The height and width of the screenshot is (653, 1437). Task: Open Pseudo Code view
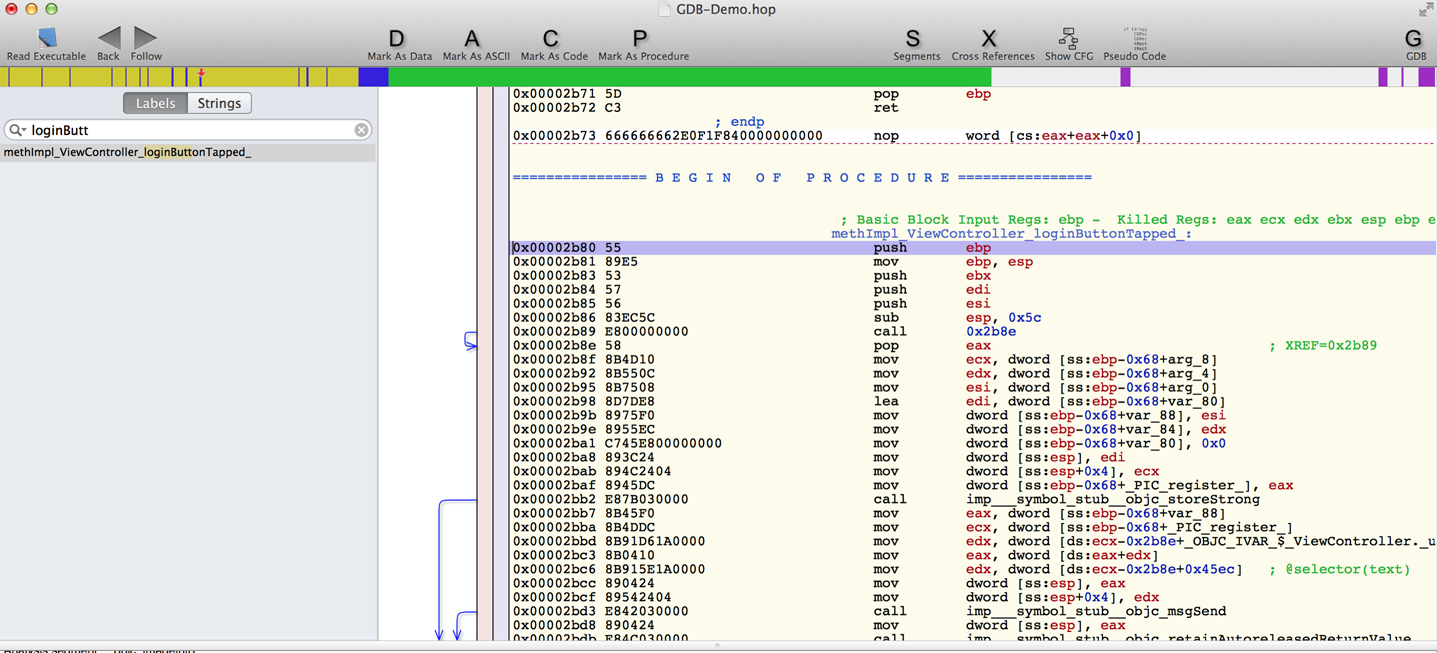pyautogui.click(x=1134, y=39)
